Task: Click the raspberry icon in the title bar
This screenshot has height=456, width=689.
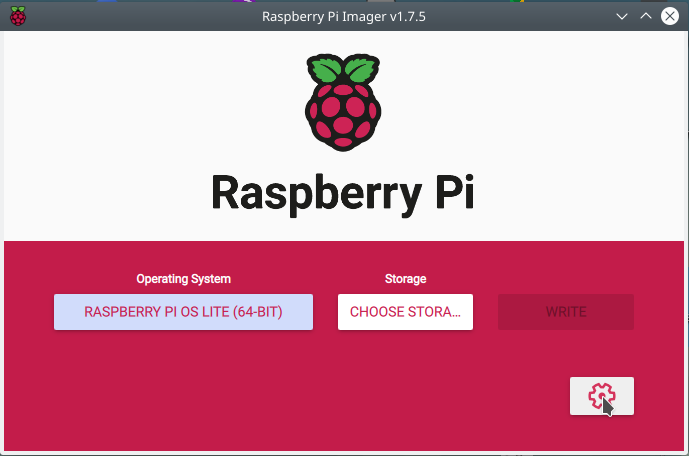Action: pyautogui.click(x=18, y=16)
